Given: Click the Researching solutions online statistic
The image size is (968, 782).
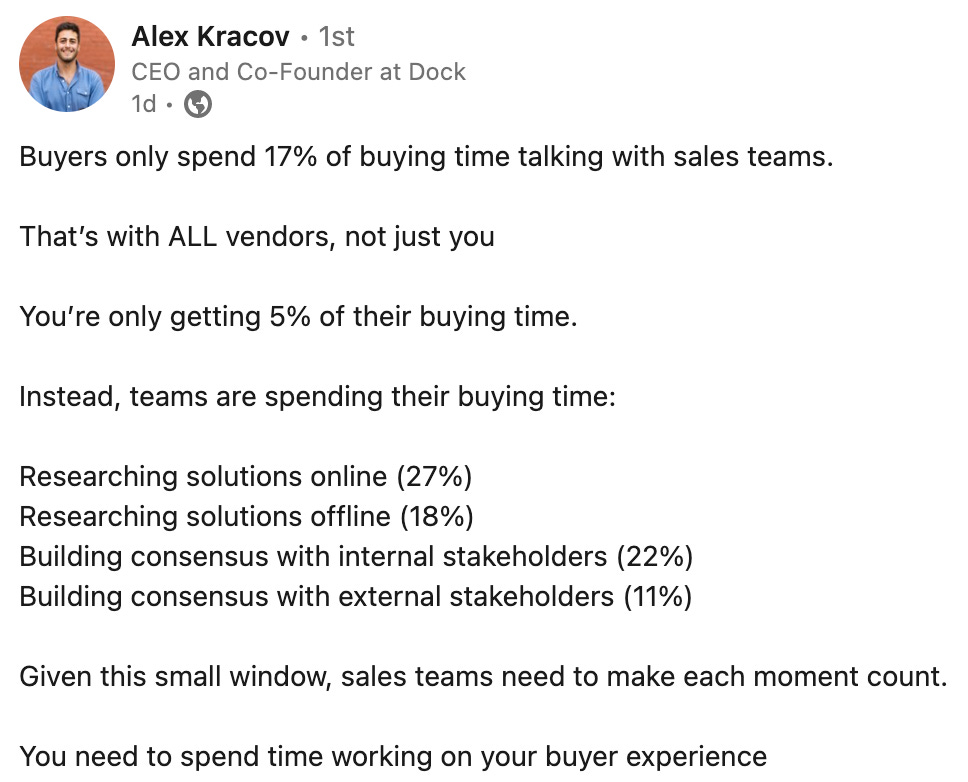Looking at the screenshot, I should 246,477.
